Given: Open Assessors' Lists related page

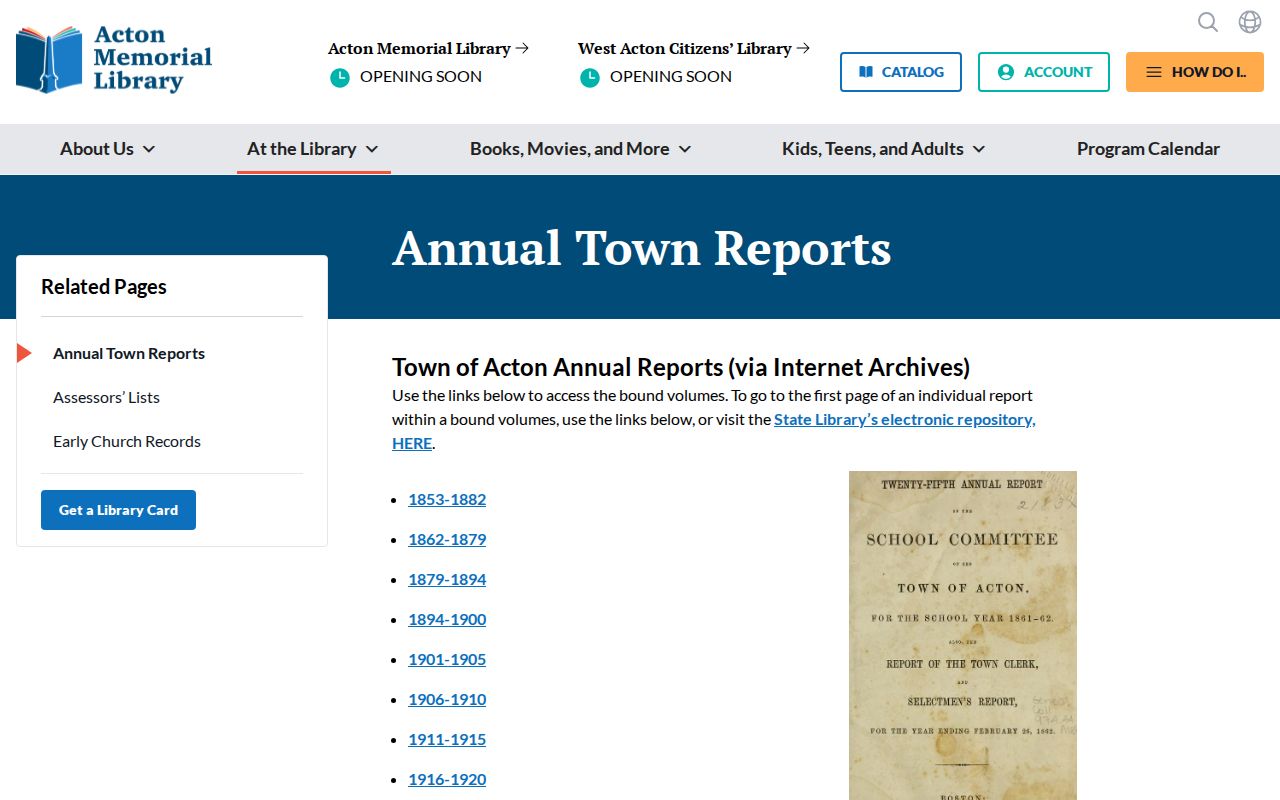Looking at the screenshot, I should click(106, 397).
